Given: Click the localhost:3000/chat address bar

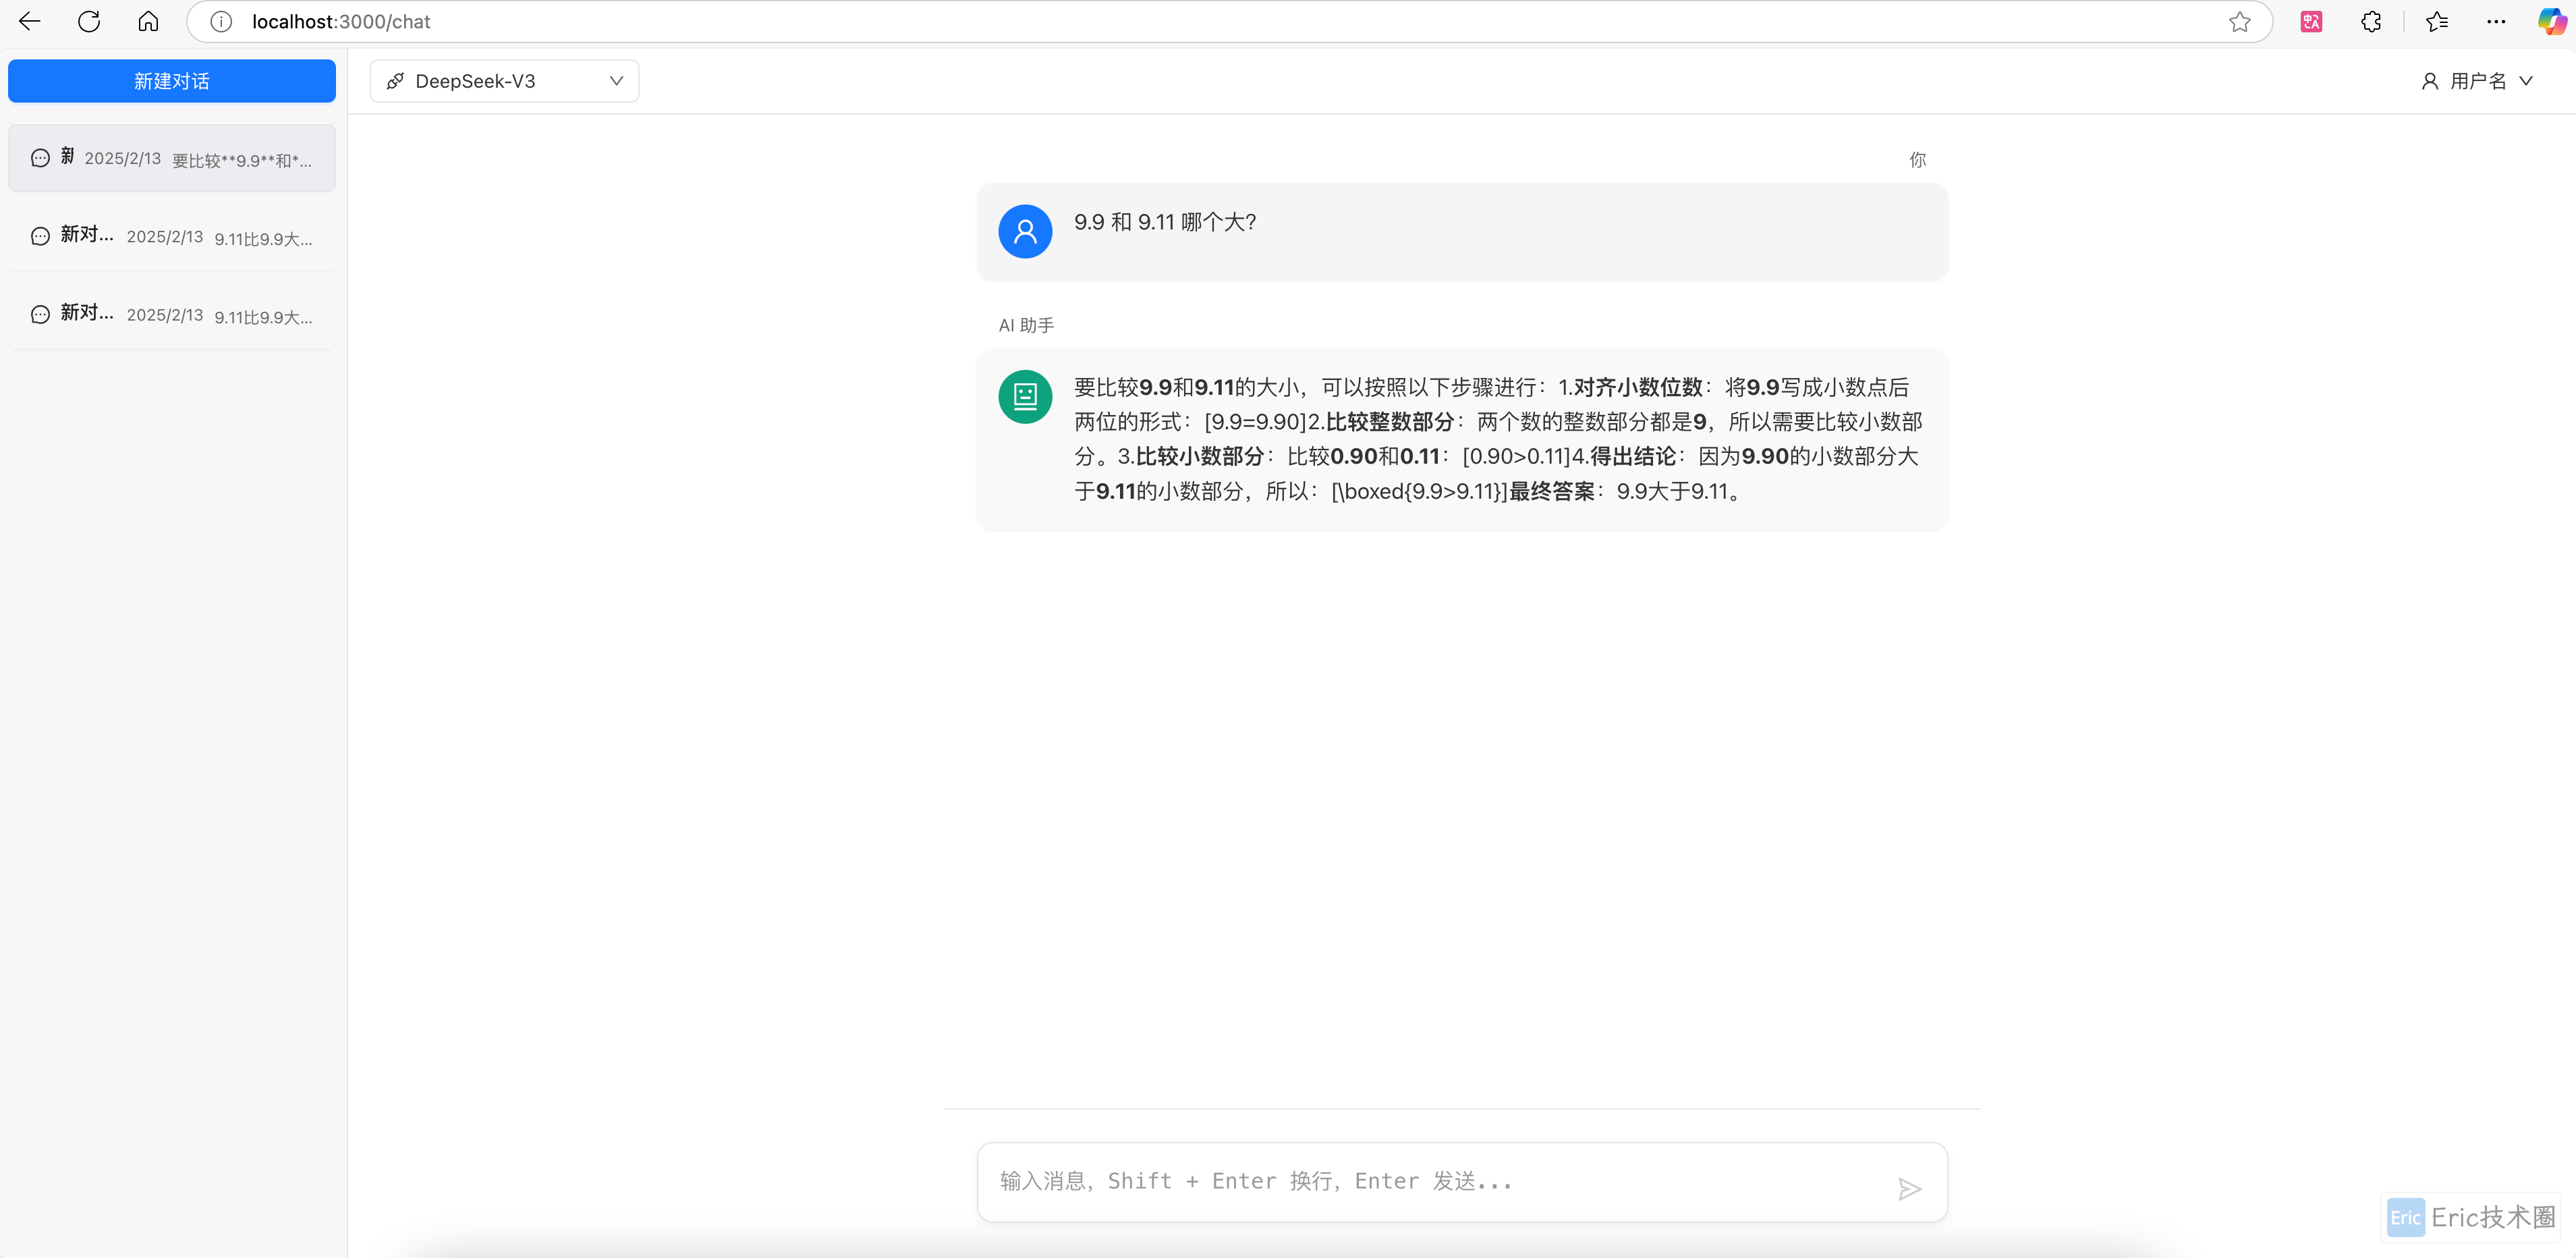Looking at the screenshot, I should click(x=1230, y=22).
